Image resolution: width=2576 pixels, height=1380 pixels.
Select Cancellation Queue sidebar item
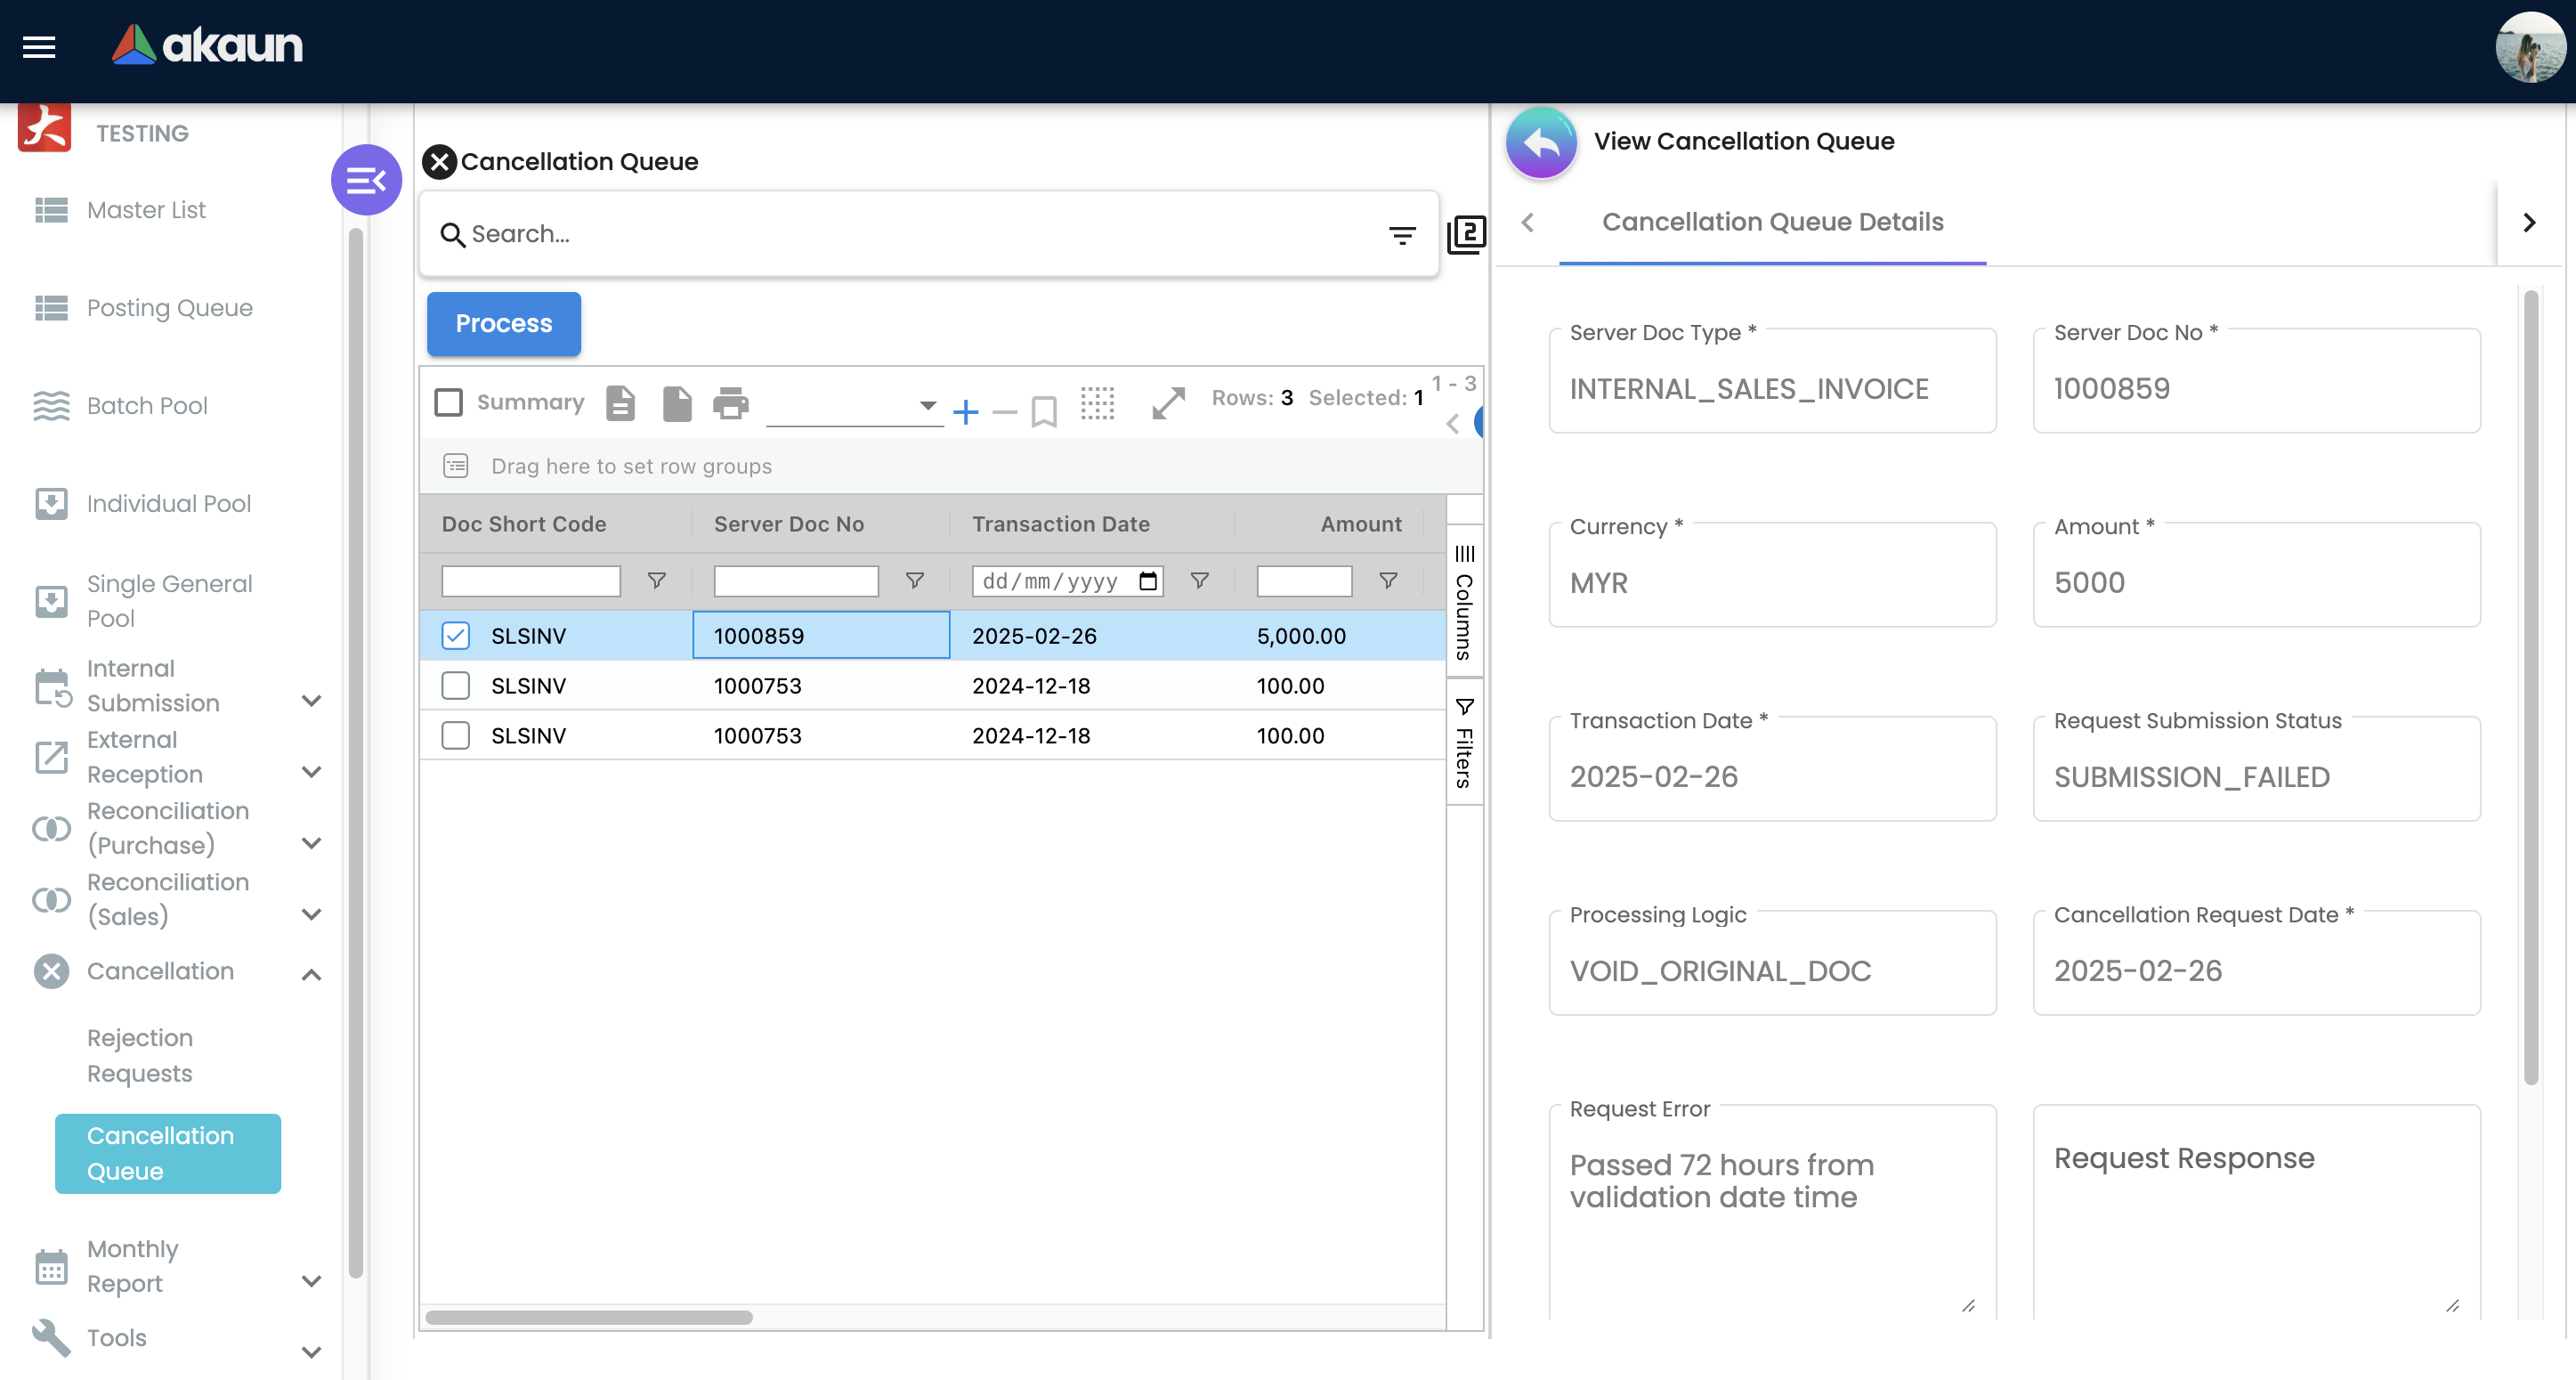168,1153
